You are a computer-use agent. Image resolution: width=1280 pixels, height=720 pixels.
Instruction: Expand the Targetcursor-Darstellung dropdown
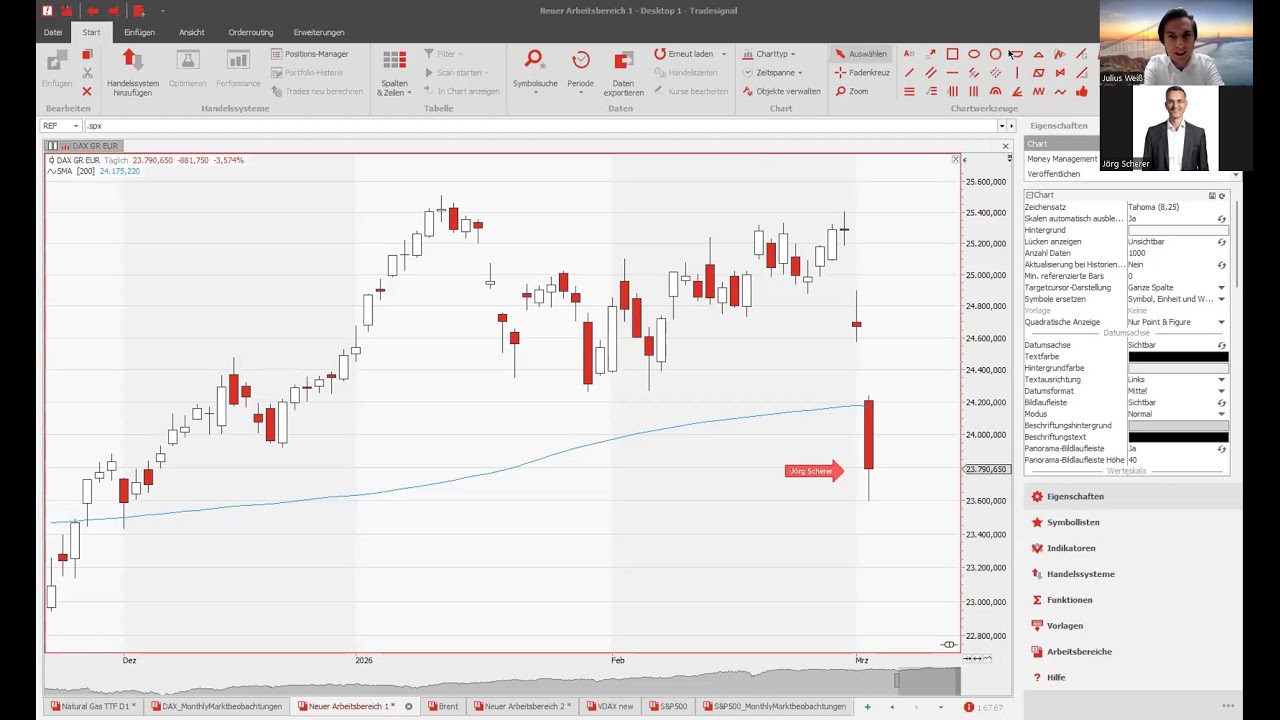[x=1221, y=288]
